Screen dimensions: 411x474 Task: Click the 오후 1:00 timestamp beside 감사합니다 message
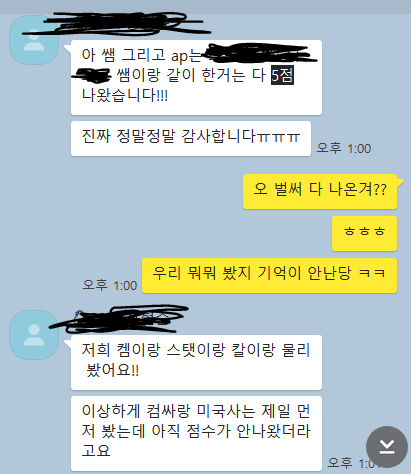click(344, 148)
